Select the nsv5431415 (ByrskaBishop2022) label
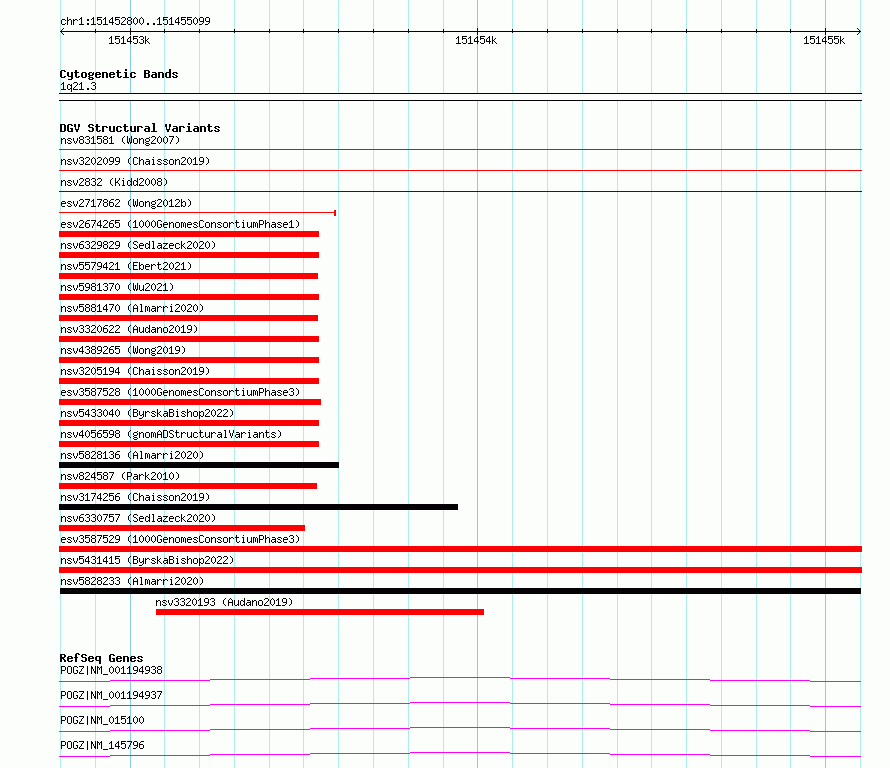The image size is (890, 768). coord(147,560)
